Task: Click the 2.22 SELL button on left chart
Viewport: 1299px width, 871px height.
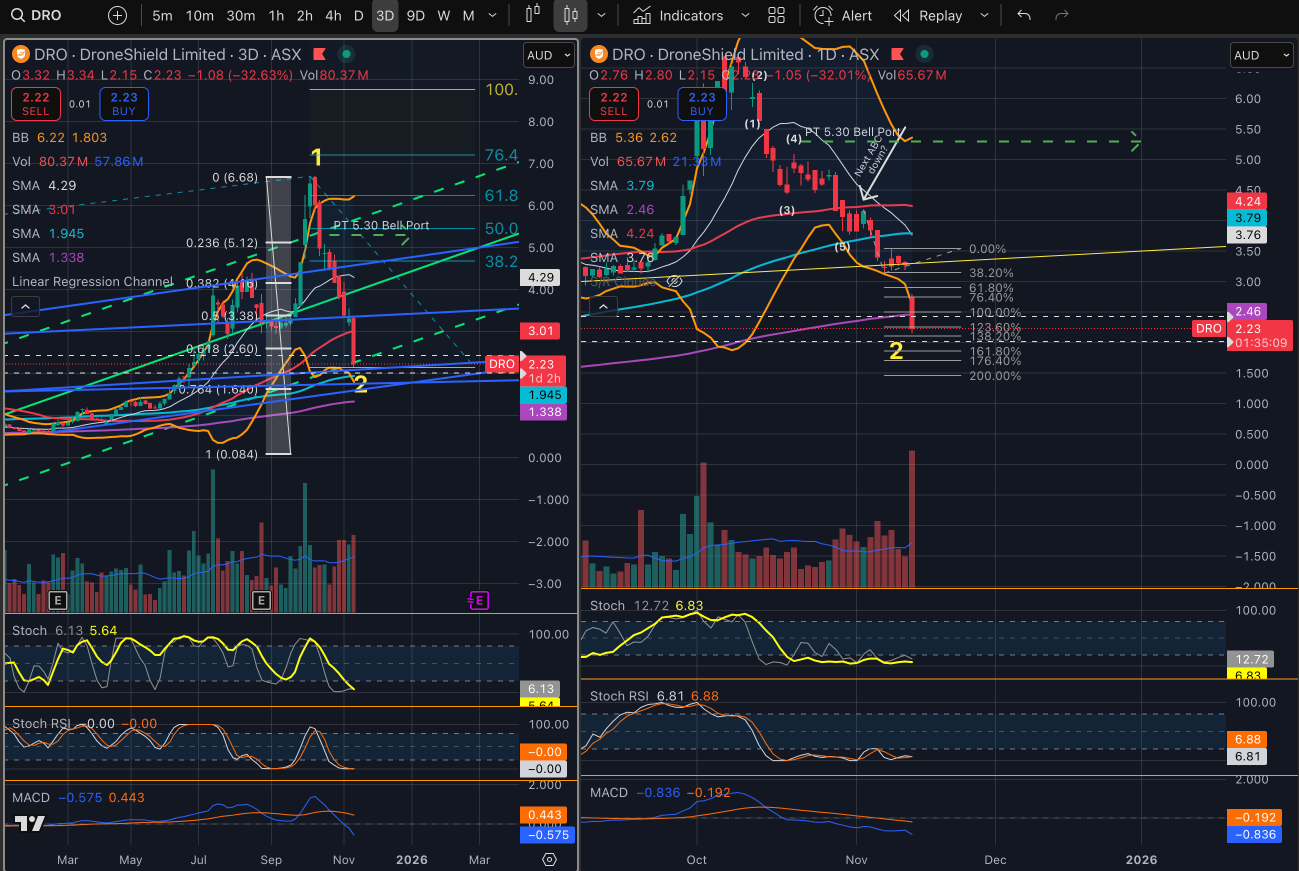Action: [x=36, y=104]
